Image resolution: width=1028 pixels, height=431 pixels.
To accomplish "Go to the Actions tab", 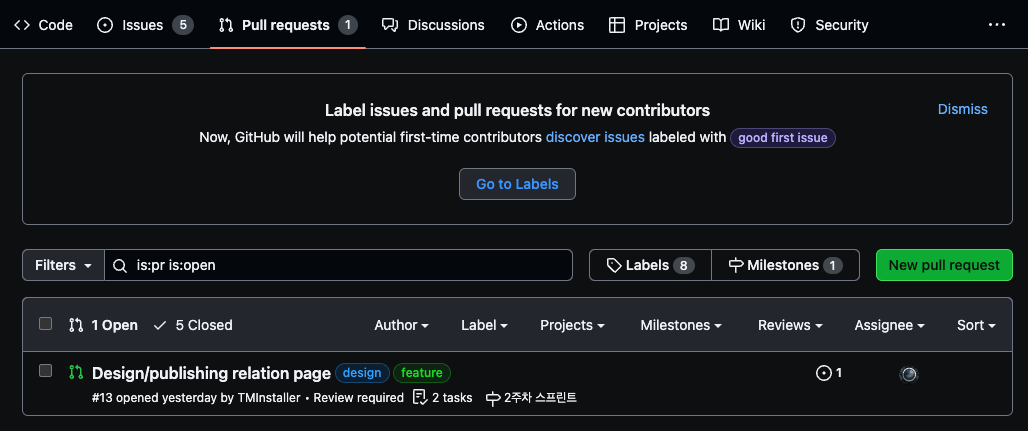I will pos(547,25).
